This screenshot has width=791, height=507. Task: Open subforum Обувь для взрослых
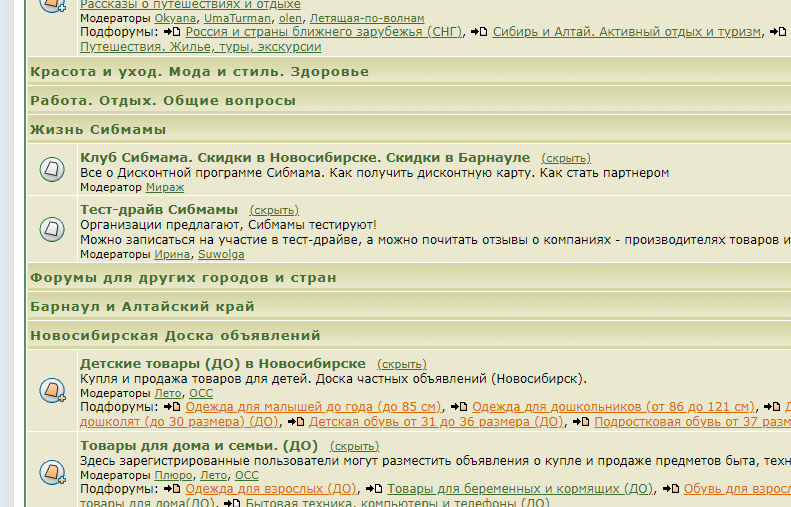[737, 489]
